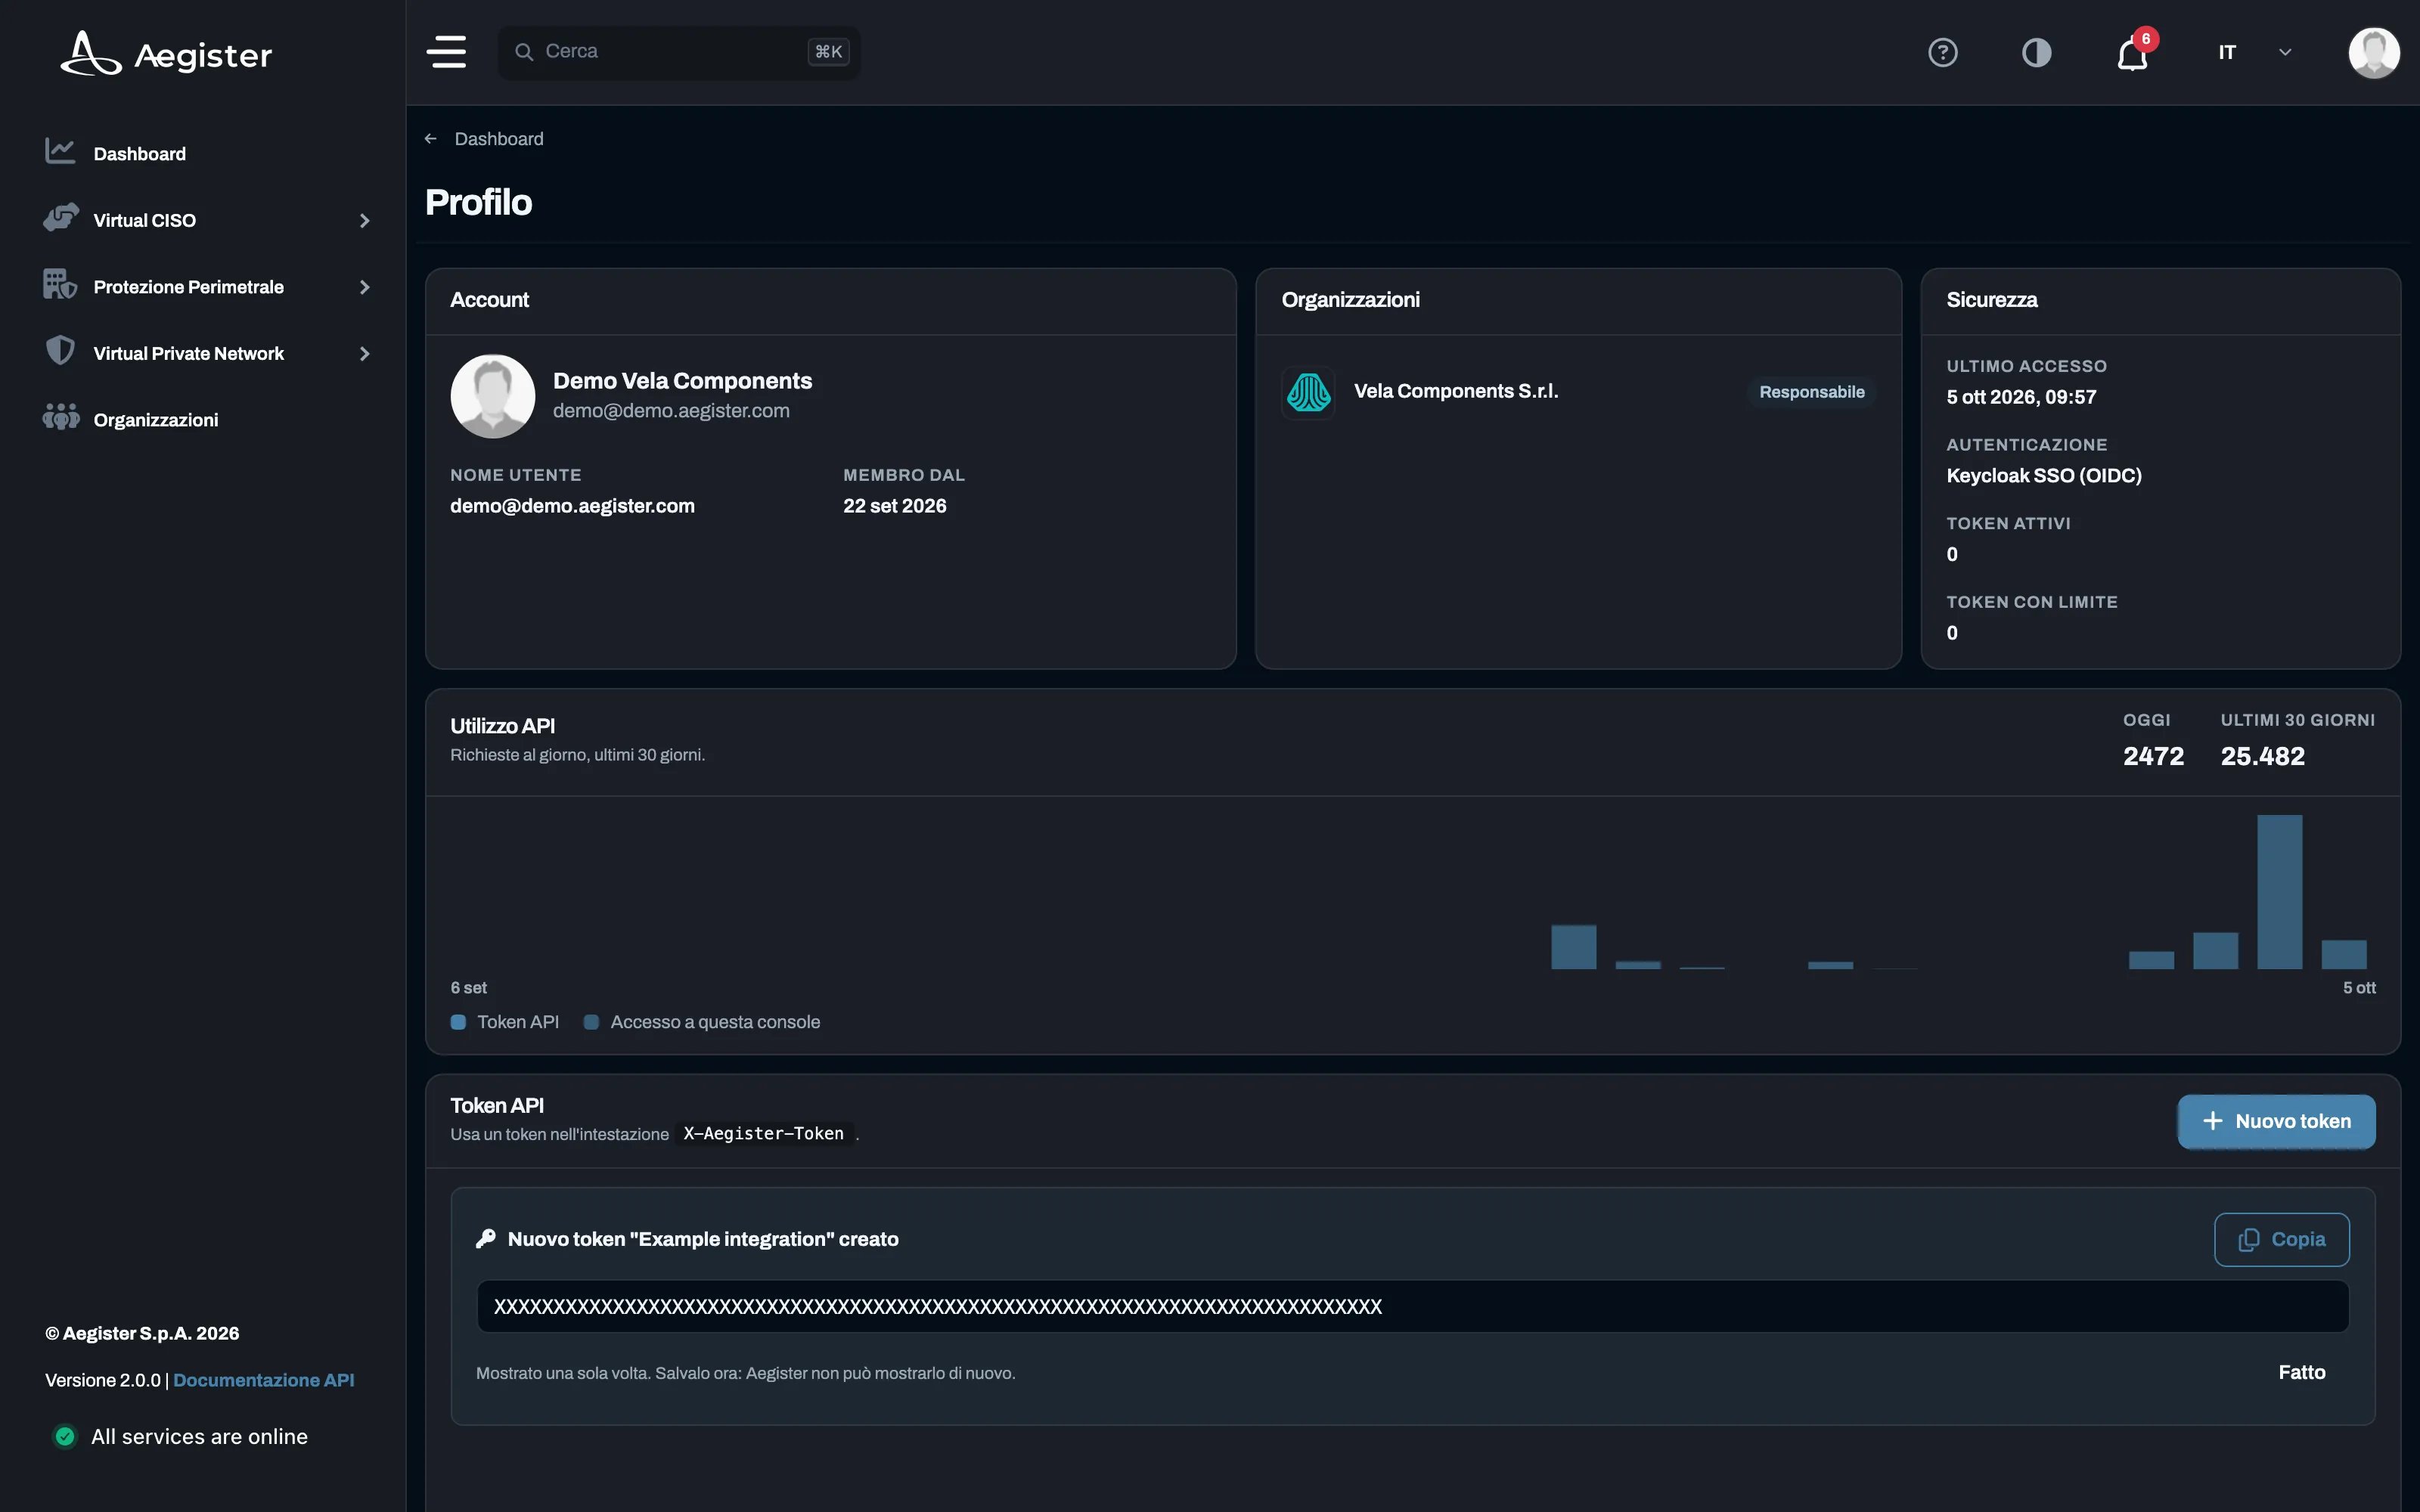The width and height of the screenshot is (2420, 1512).
Task: Click the tallest bar in API chart
Action: tap(2279, 892)
